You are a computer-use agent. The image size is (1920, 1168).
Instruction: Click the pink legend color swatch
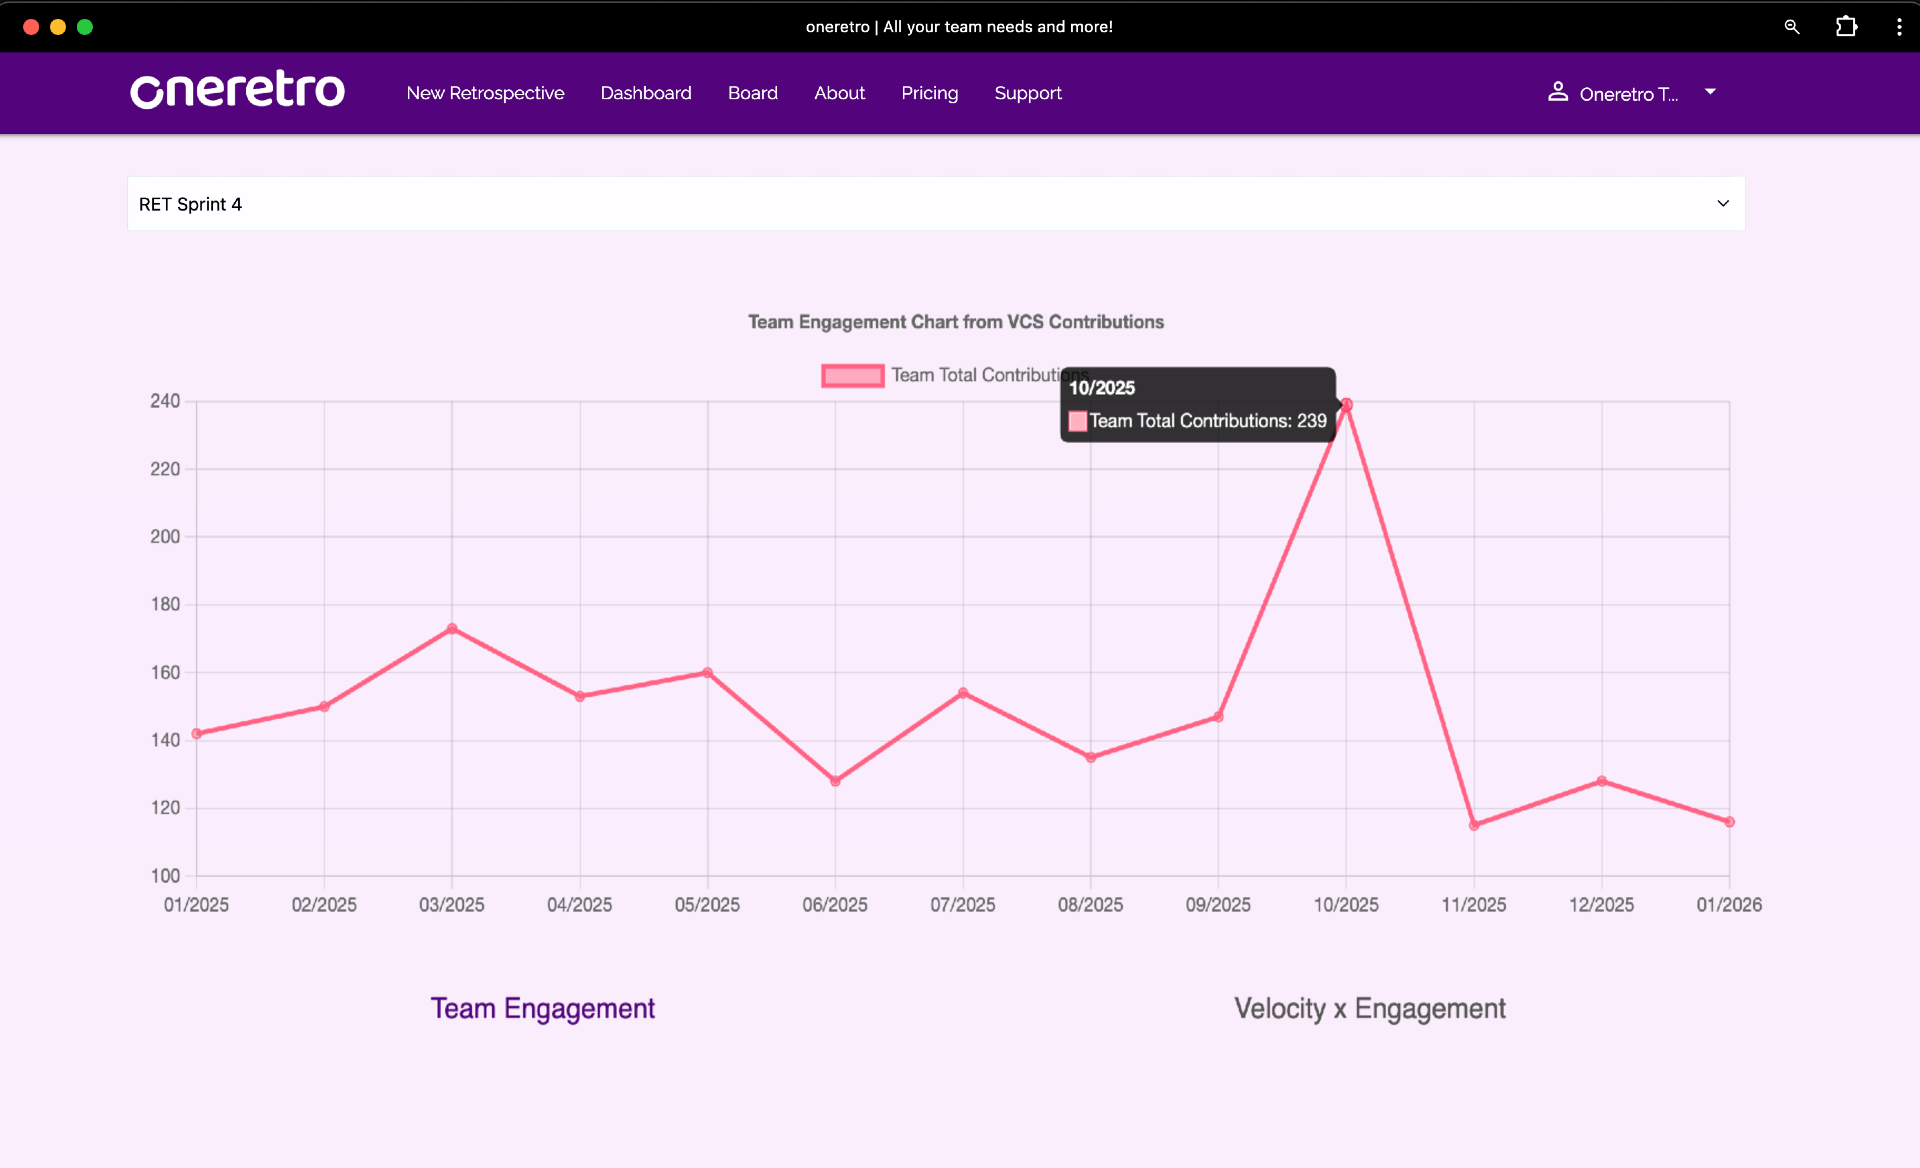pyautogui.click(x=852, y=375)
